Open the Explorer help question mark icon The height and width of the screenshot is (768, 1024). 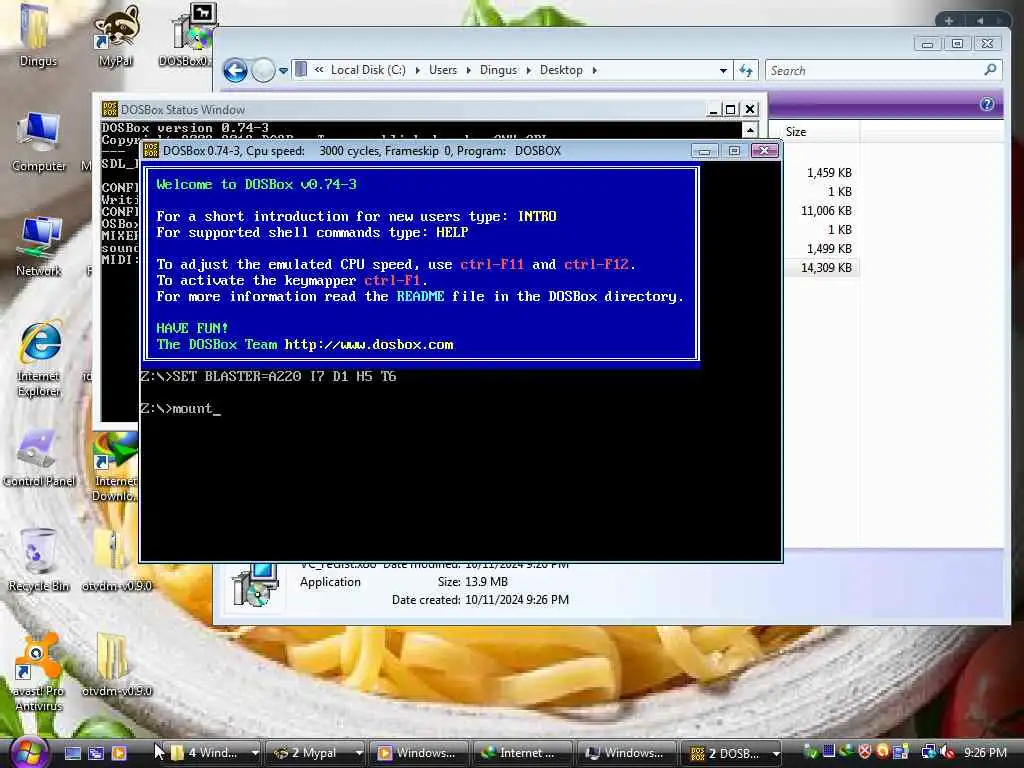point(987,104)
